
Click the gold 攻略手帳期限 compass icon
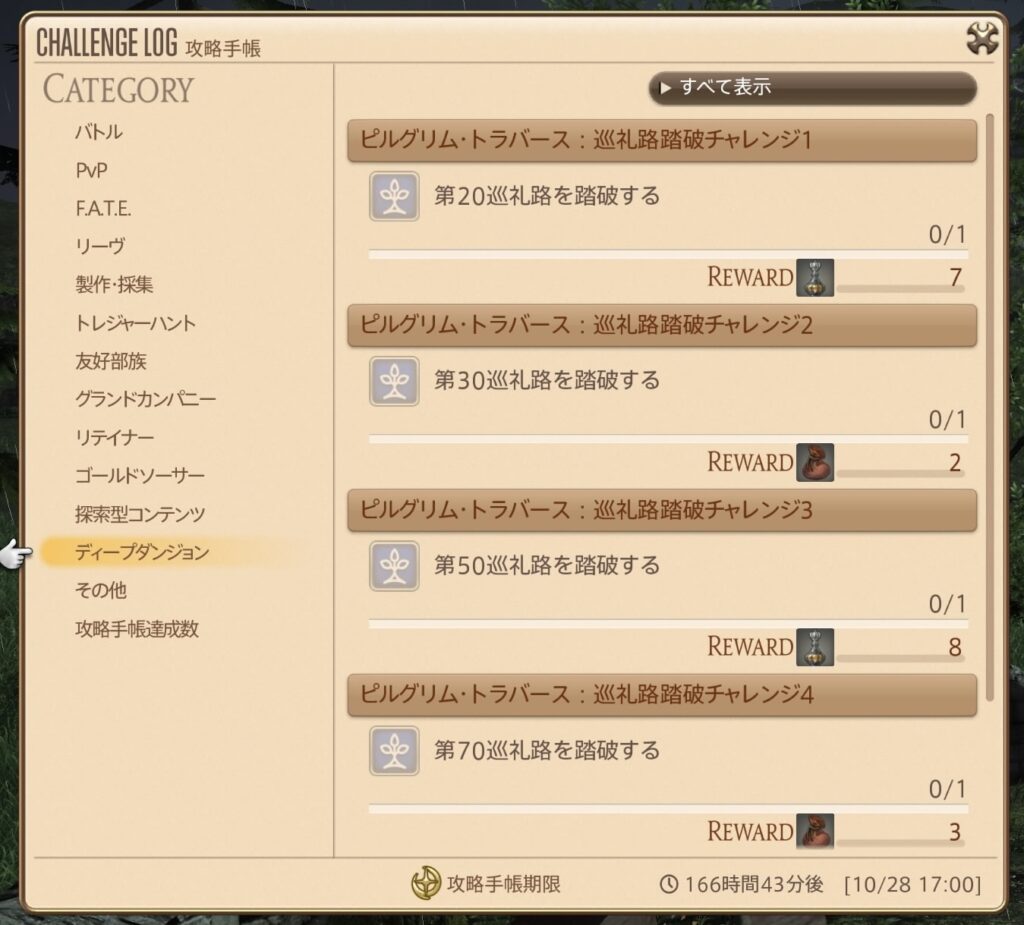(426, 883)
